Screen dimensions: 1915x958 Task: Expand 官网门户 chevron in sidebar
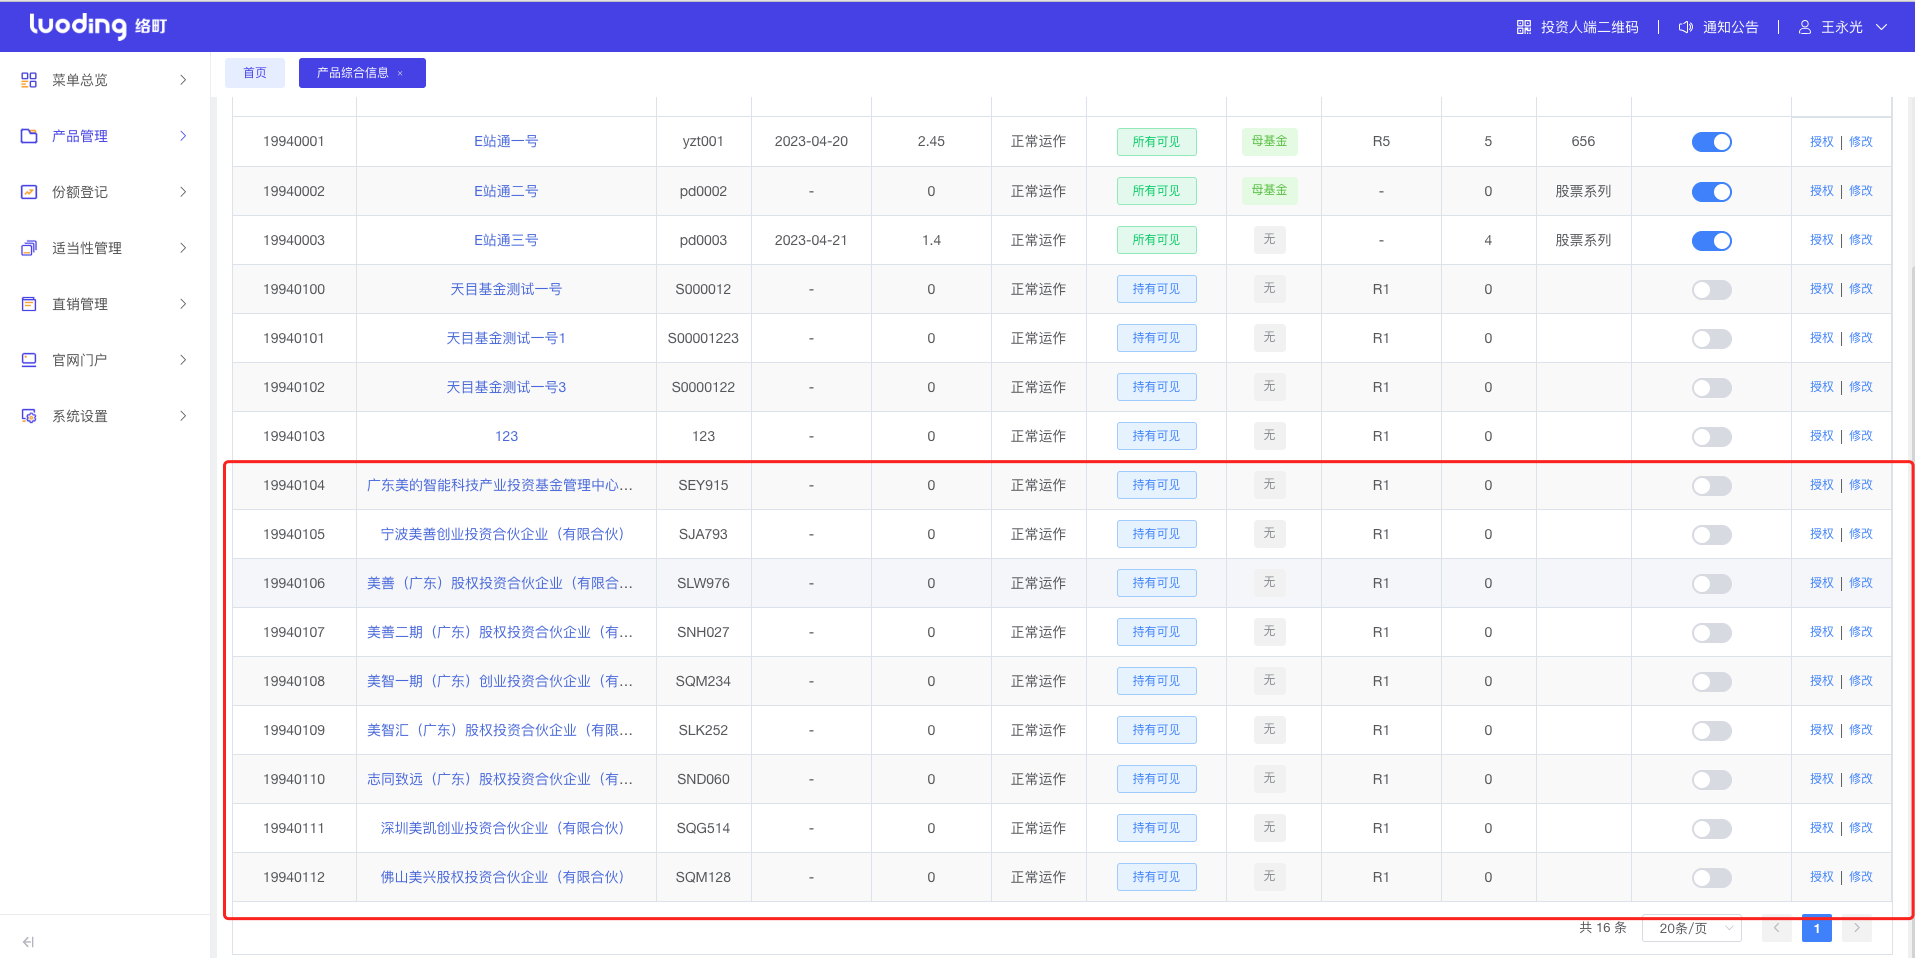click(x=183, y=360)
